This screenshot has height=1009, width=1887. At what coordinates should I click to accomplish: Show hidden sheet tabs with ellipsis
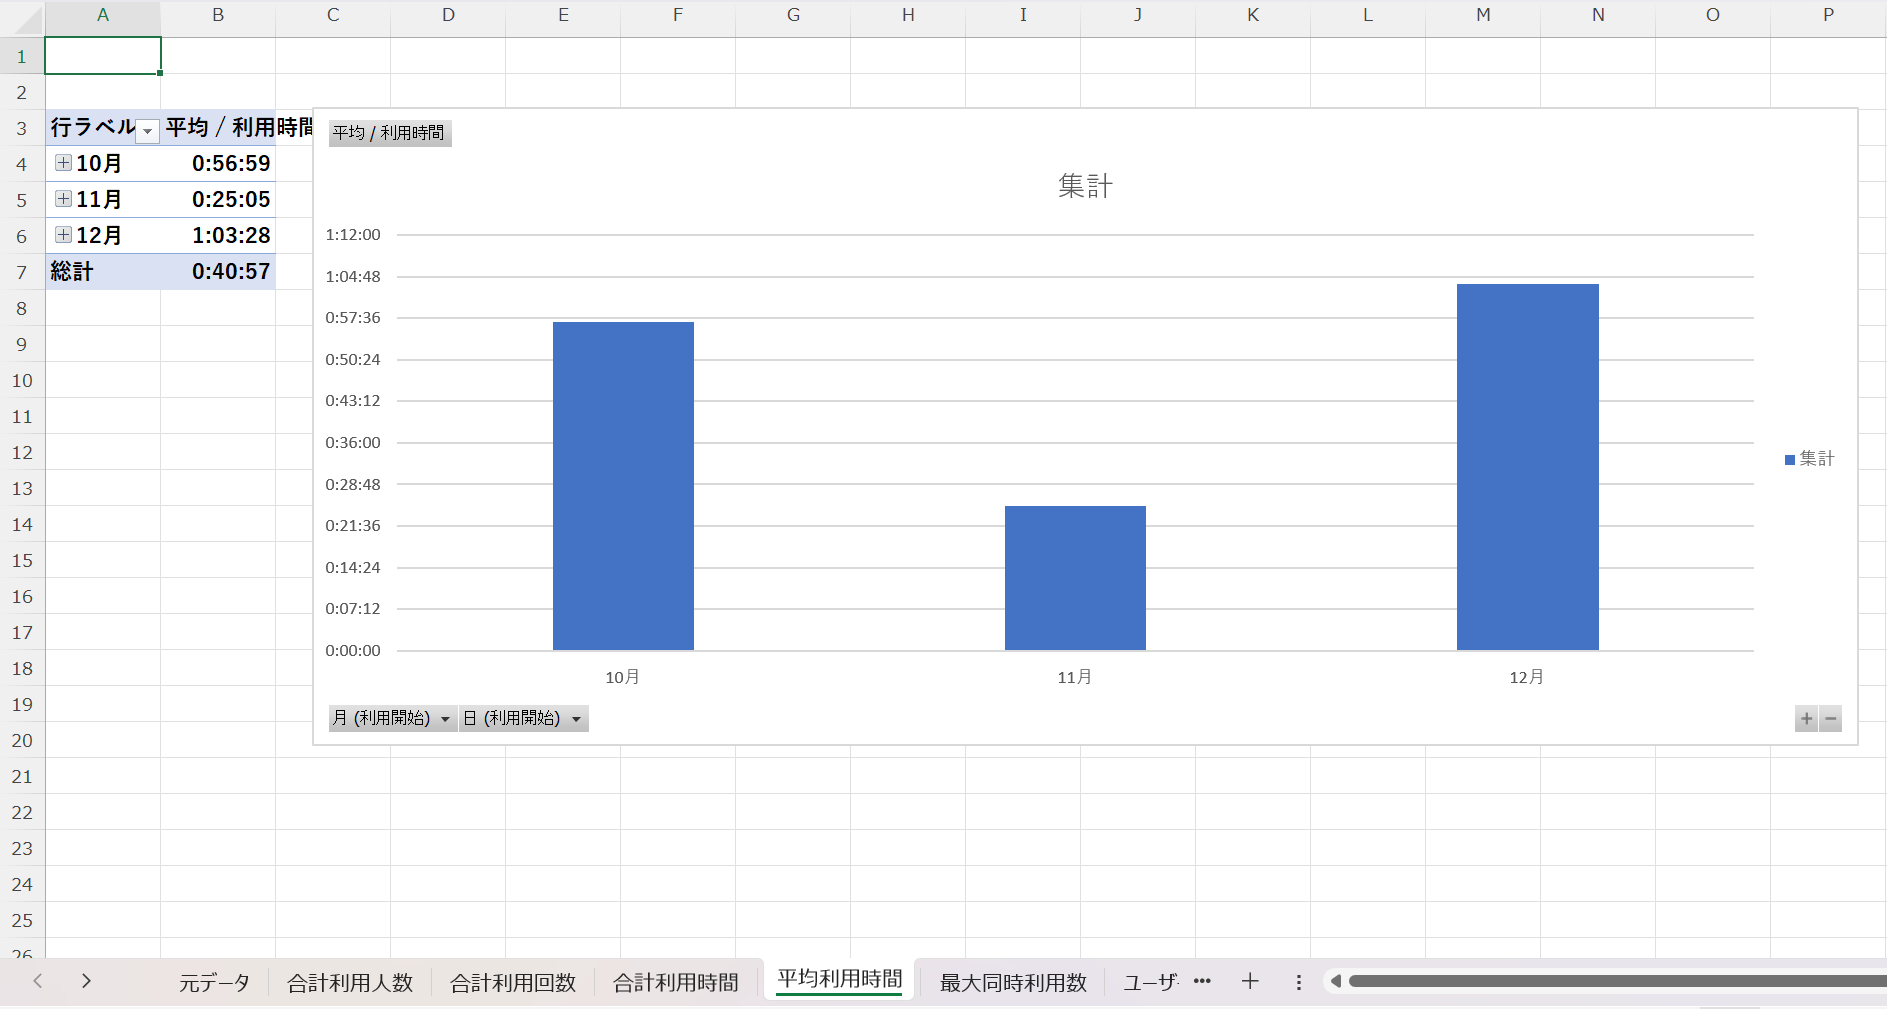[x=1202, y=982]
